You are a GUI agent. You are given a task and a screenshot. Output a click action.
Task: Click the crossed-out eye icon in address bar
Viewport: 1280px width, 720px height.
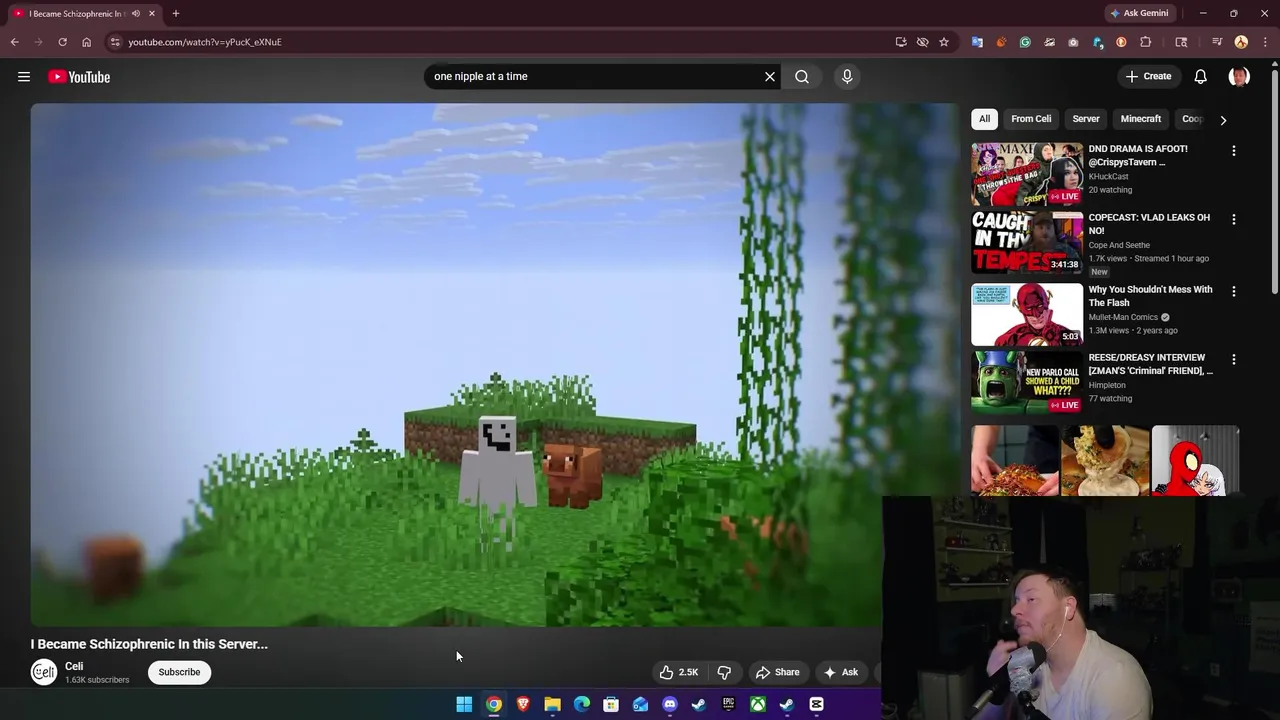pos(922,42)
